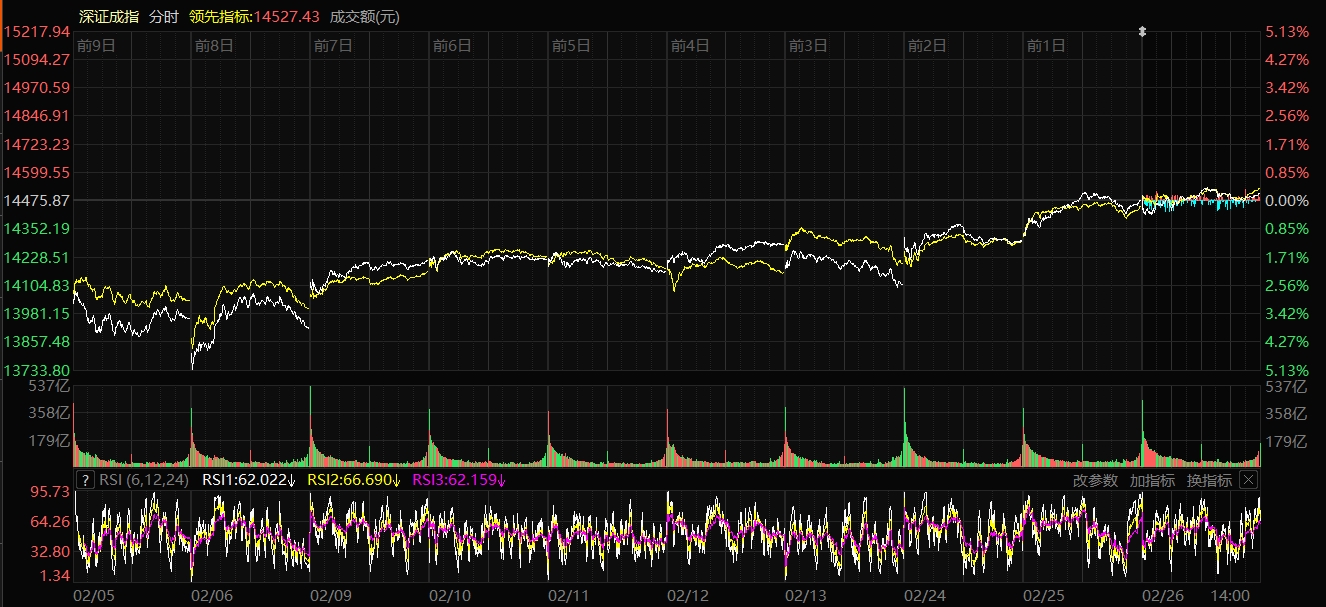
Task: Click 换指标 to switch the indicator
Action: [1209, 480]
